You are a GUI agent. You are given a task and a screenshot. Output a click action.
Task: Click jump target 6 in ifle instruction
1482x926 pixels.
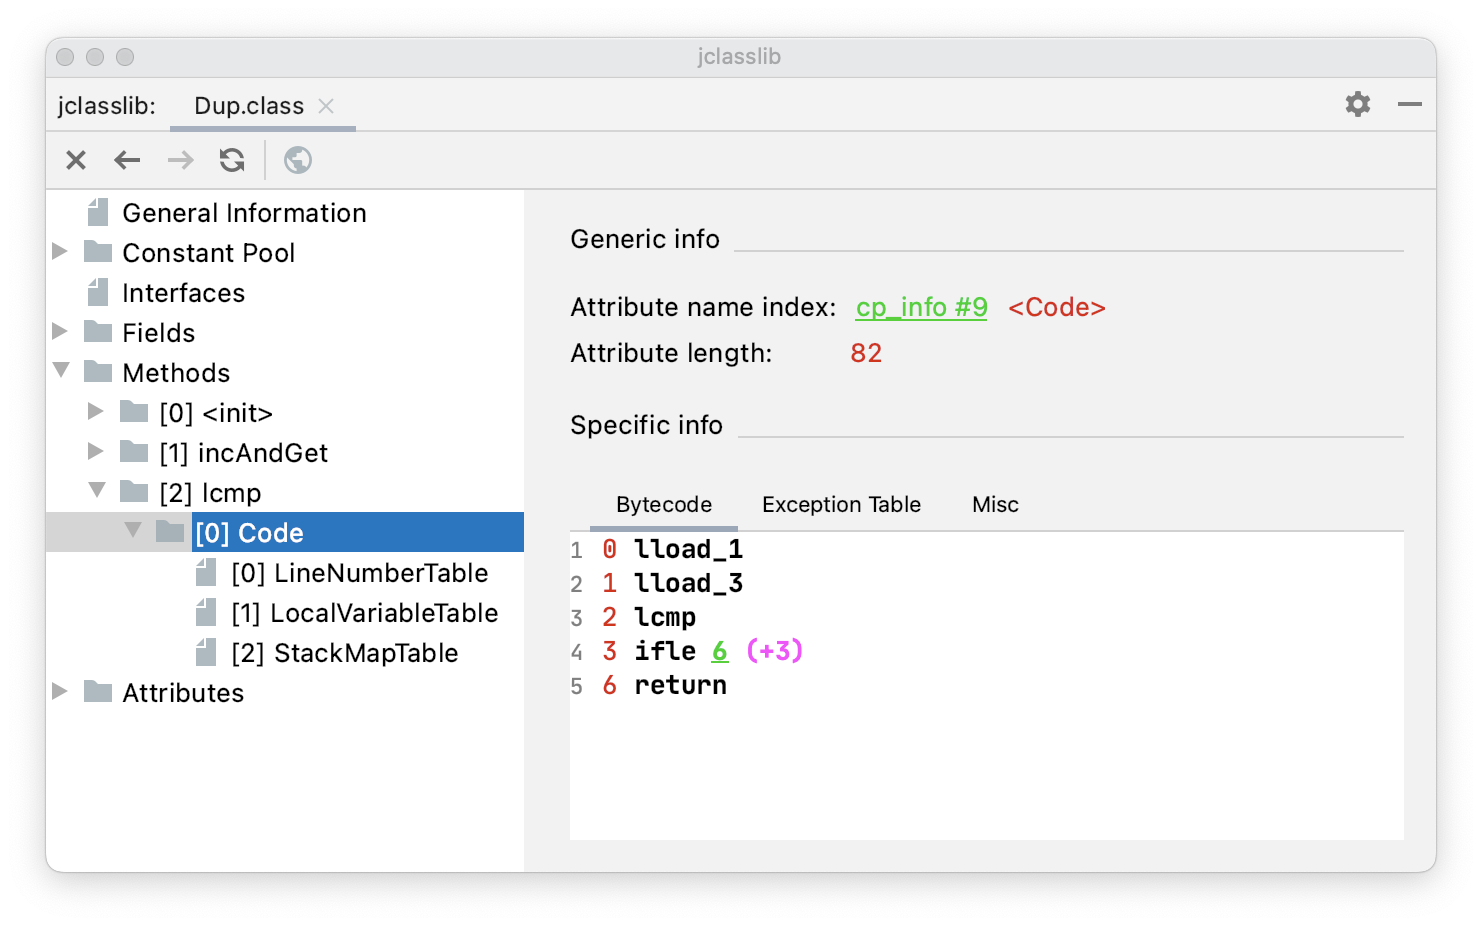720,651
